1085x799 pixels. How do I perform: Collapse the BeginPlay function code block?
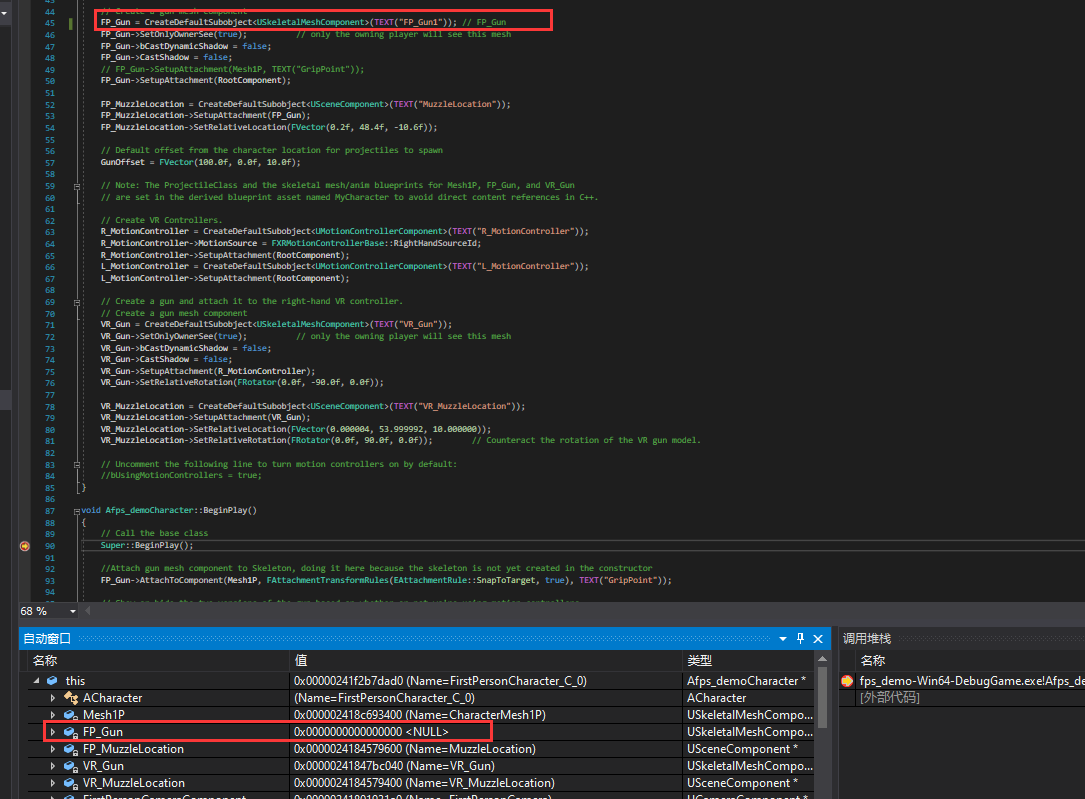77,510
